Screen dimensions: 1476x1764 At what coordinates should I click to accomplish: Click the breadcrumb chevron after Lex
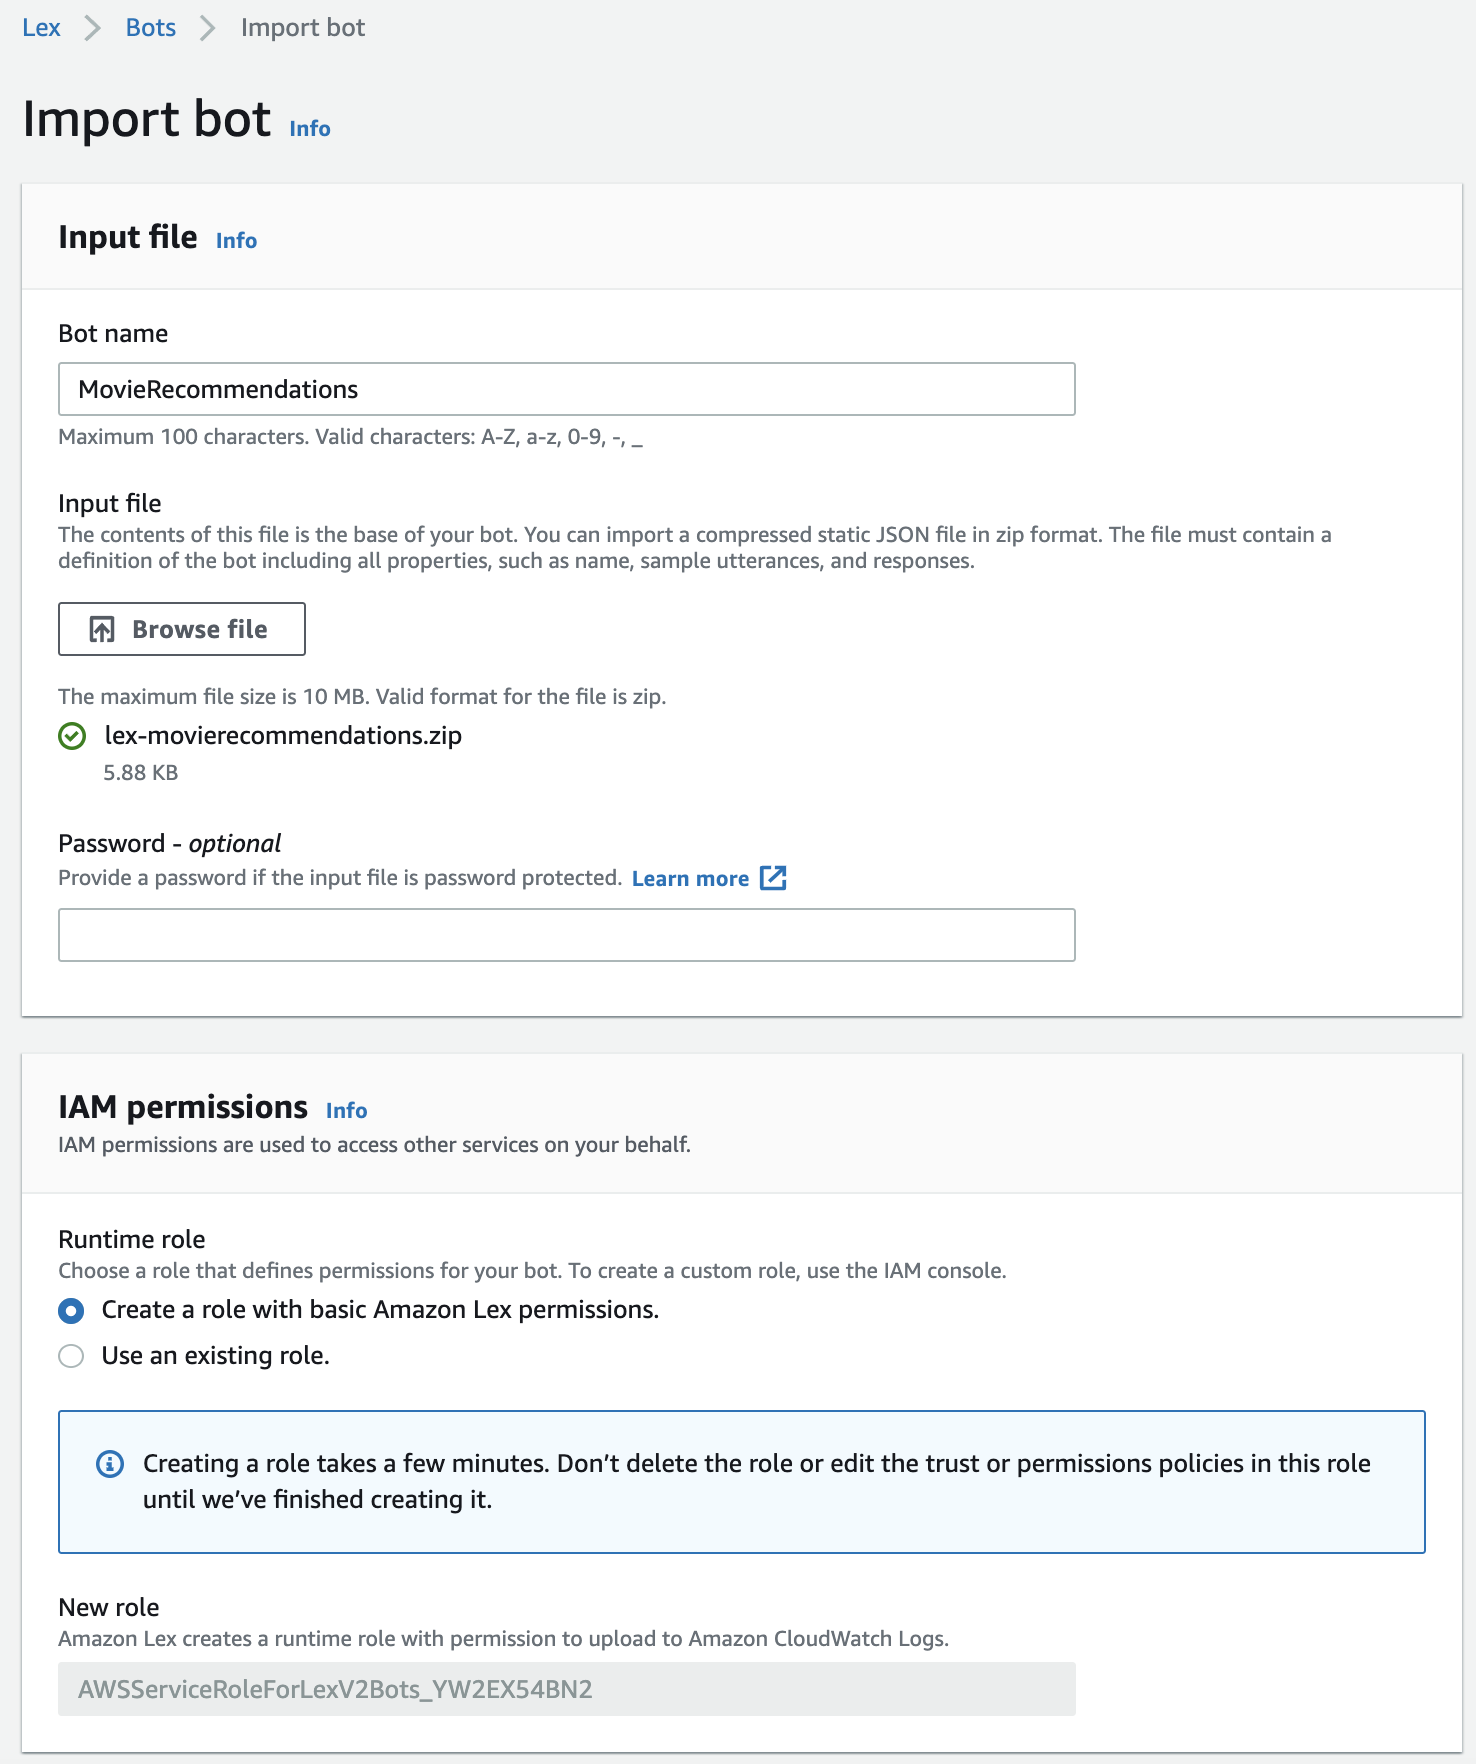(93, 28)
